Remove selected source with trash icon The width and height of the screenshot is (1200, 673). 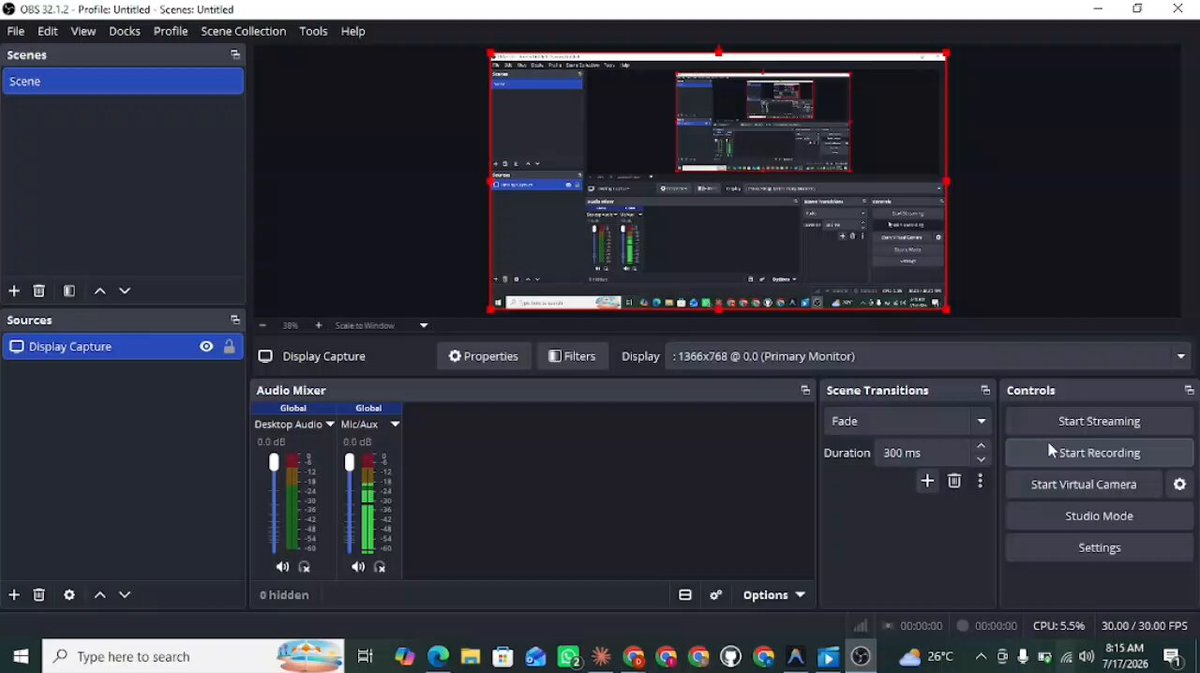(39, 595)
